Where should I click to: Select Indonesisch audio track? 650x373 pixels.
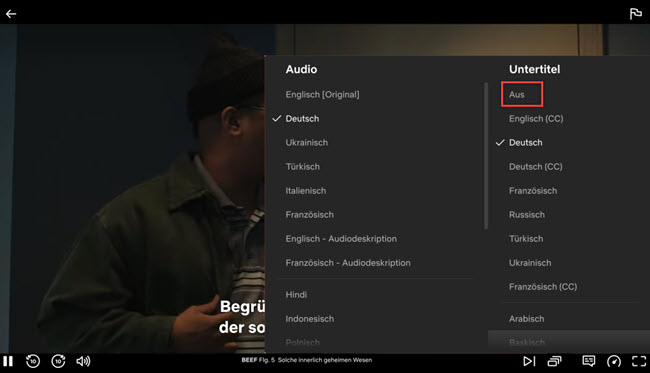click(x=310, y=319)
